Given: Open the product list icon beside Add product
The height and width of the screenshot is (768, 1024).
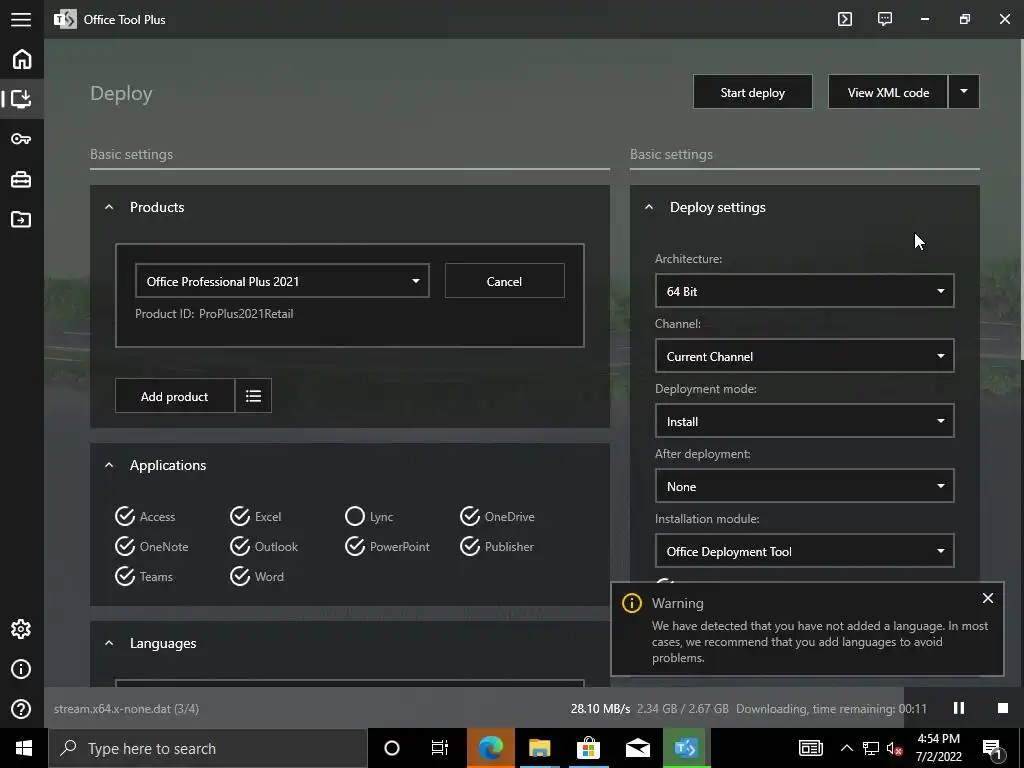Looking at the screenshot, I should (x=253, y=396).
